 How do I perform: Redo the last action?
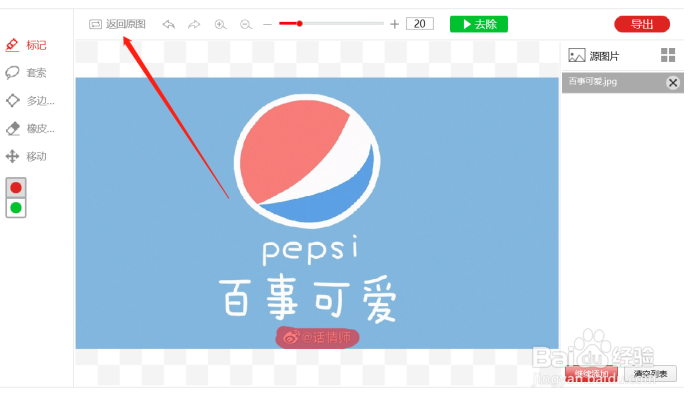point(194,24)
